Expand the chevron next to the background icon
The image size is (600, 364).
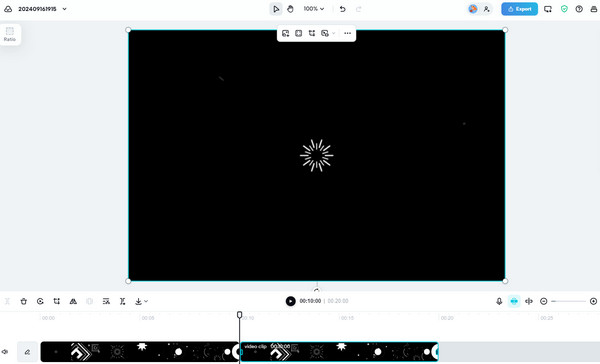(x=334, y=33)
